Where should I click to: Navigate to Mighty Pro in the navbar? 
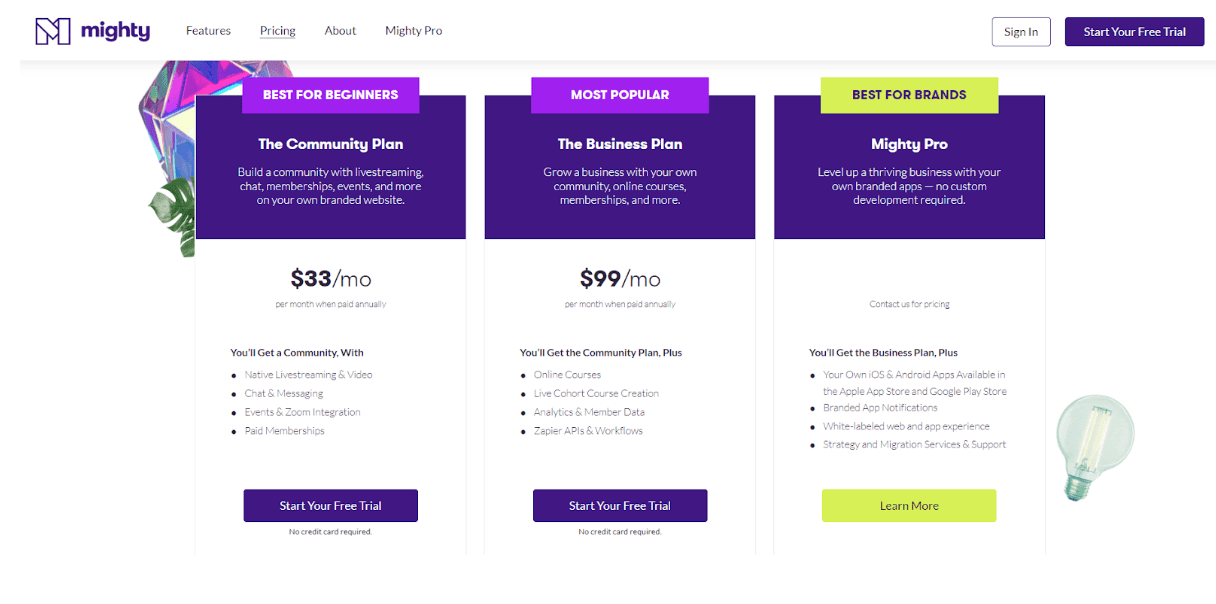(x=413, y=30)
